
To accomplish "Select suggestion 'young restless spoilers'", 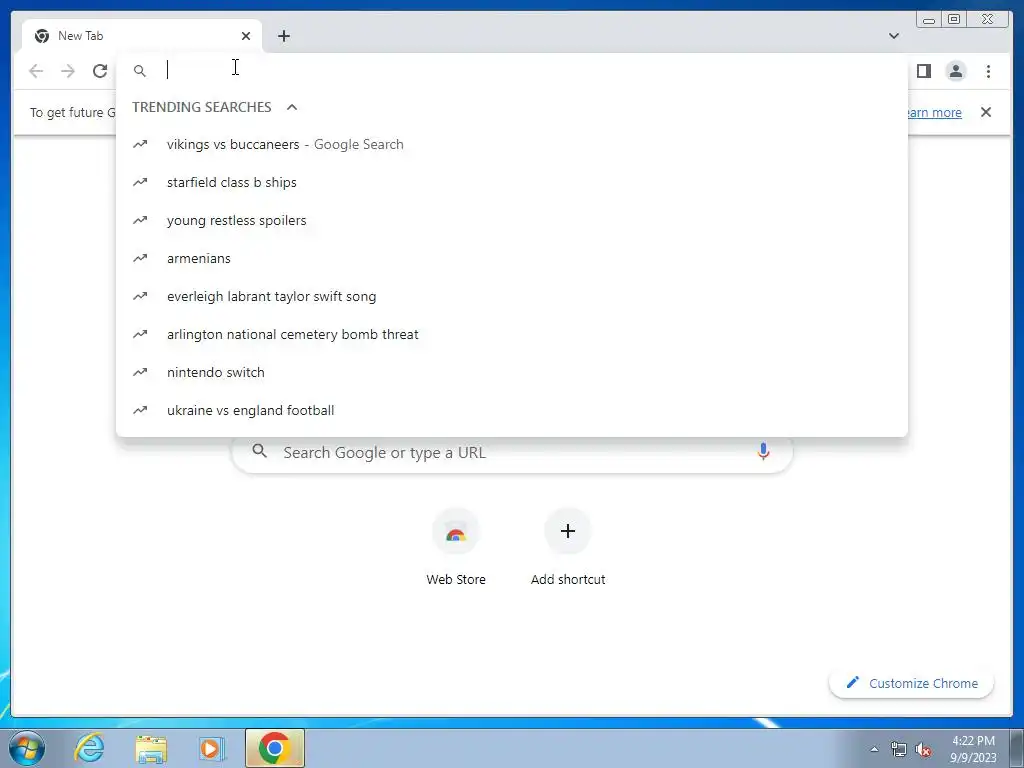I will click(511, 220).
